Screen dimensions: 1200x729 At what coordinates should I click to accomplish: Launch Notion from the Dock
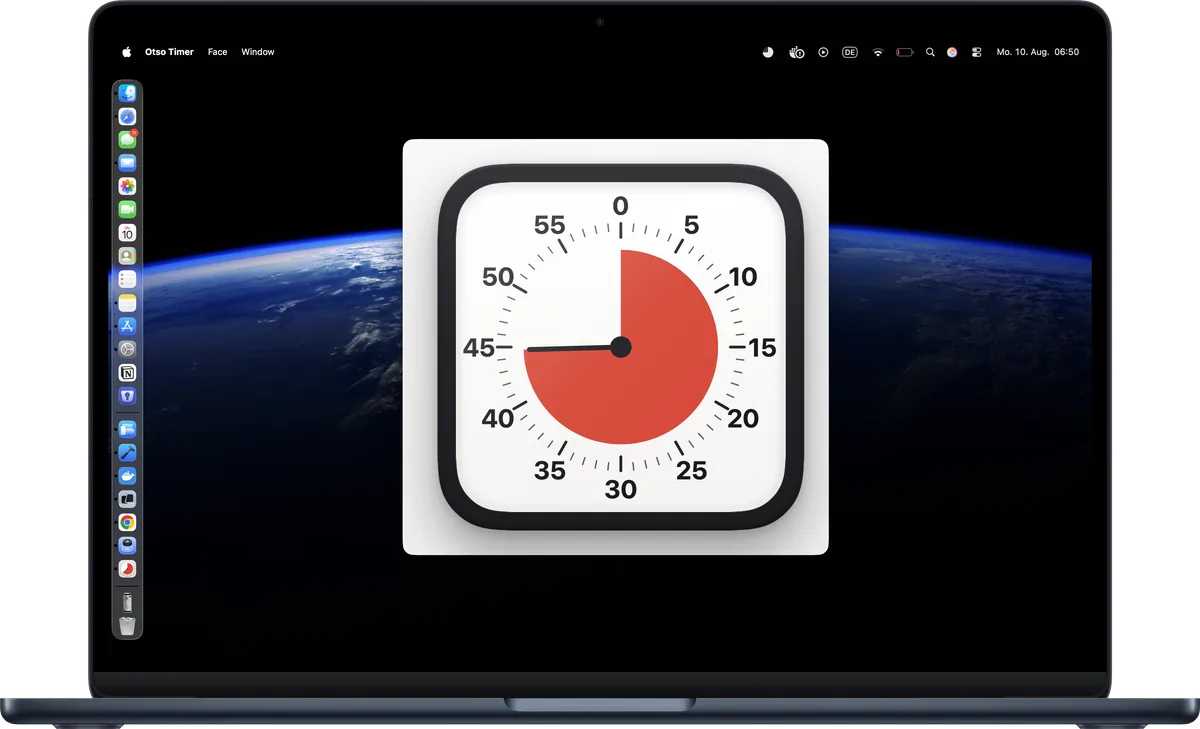[127, 372]
